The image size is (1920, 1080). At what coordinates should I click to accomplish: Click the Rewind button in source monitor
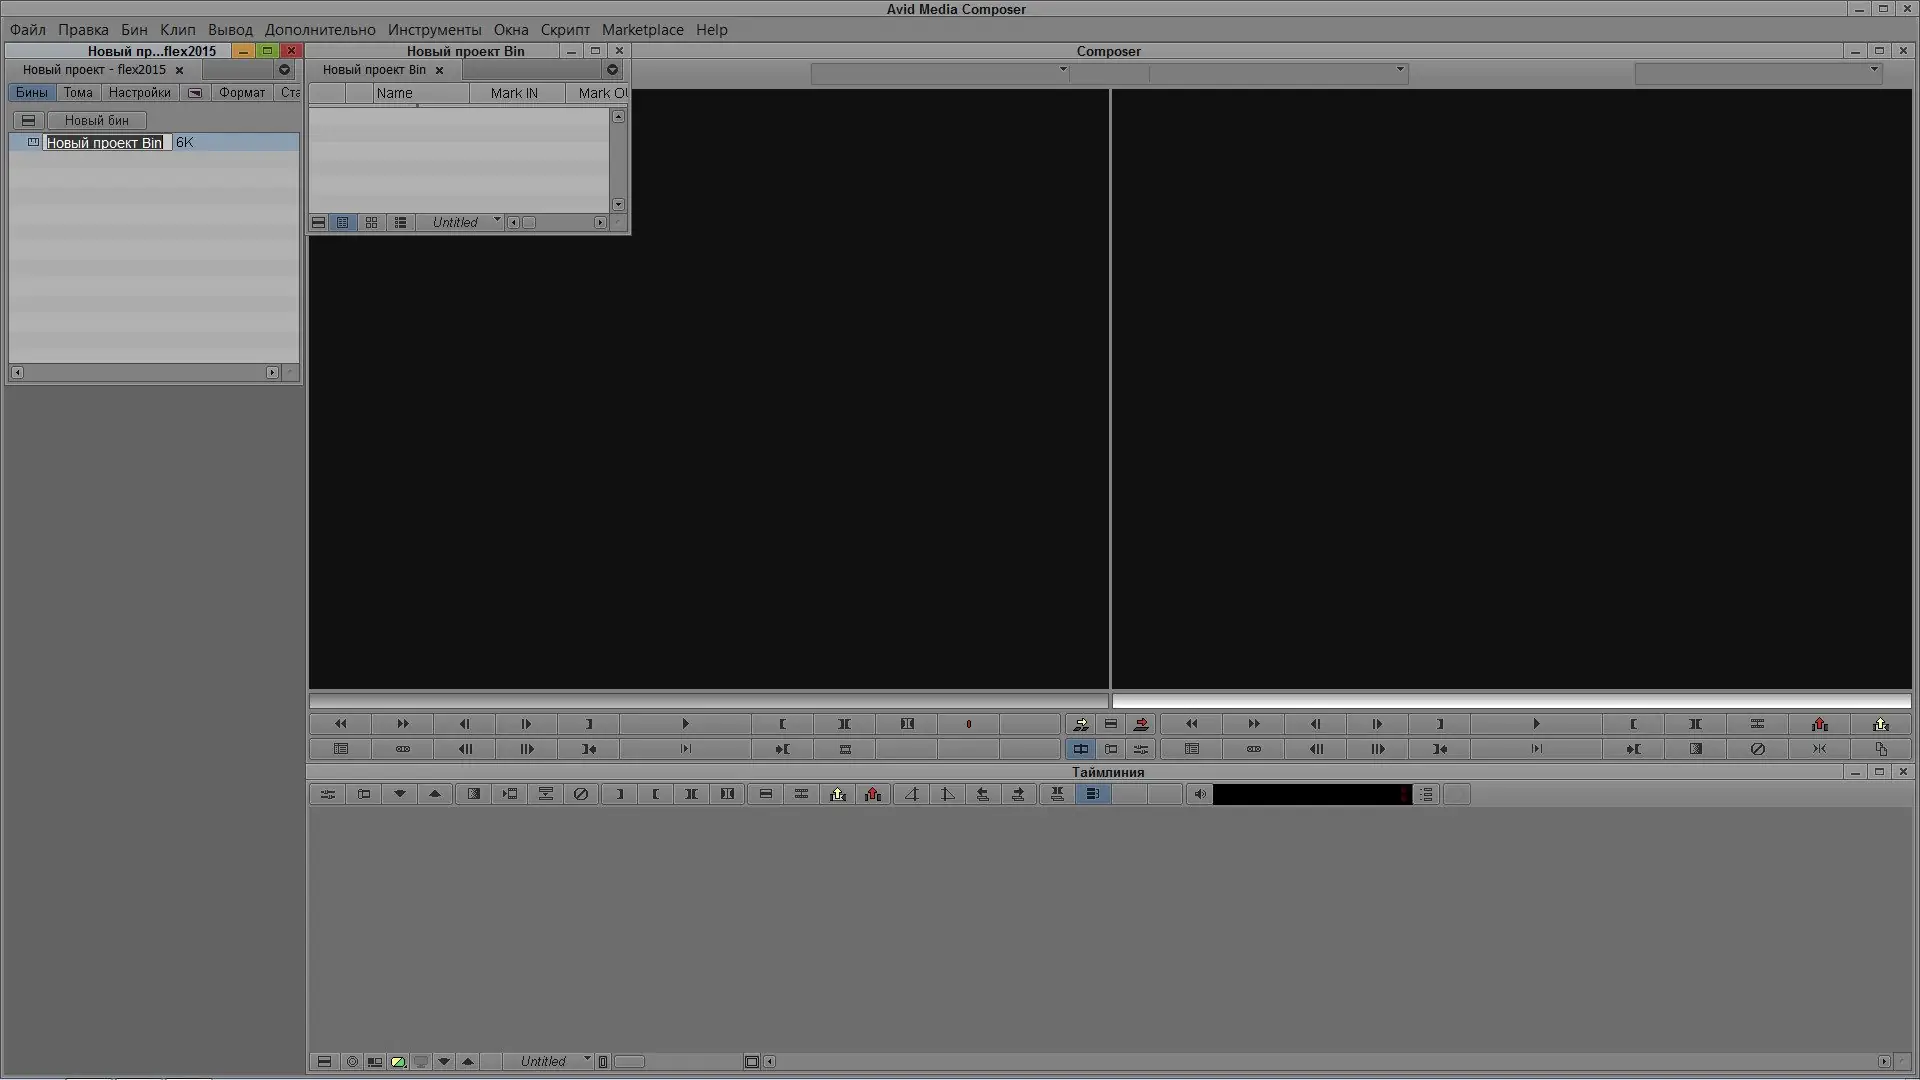(340, 724)
